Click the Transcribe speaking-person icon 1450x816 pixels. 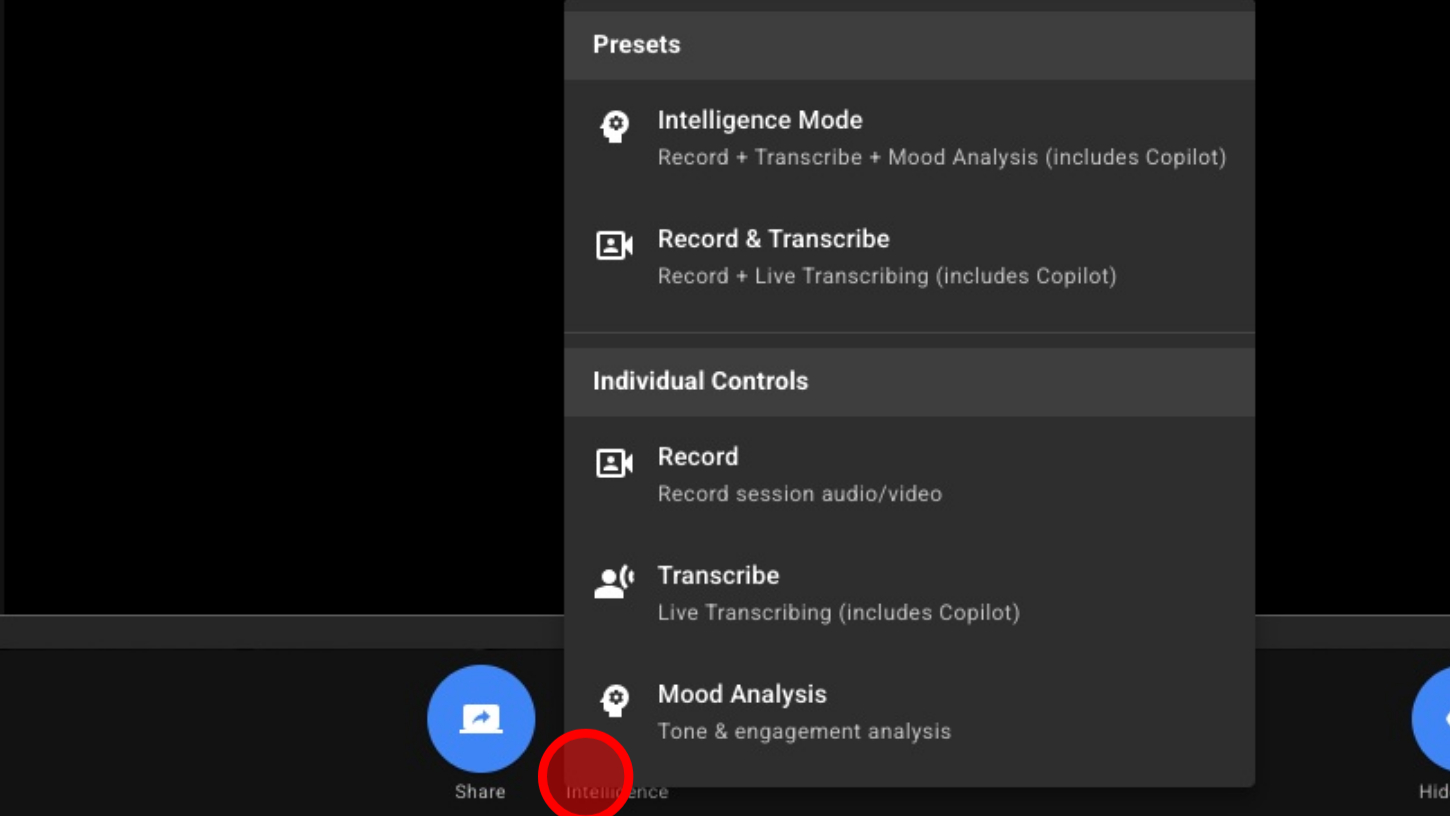coord(614,582)
